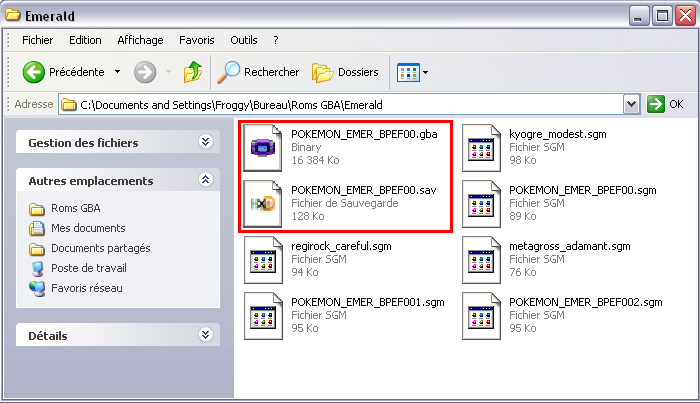
Task: Click the kyogre_modest.sgm file name
Action: (x=558, y=134)
